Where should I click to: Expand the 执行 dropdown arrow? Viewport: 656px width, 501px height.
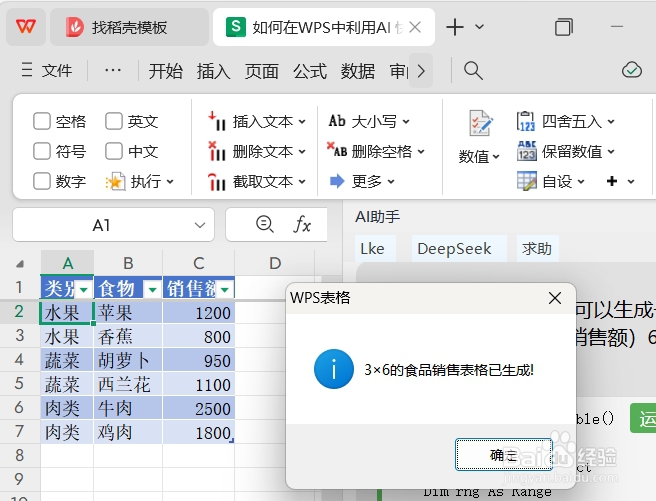point(170,181)
